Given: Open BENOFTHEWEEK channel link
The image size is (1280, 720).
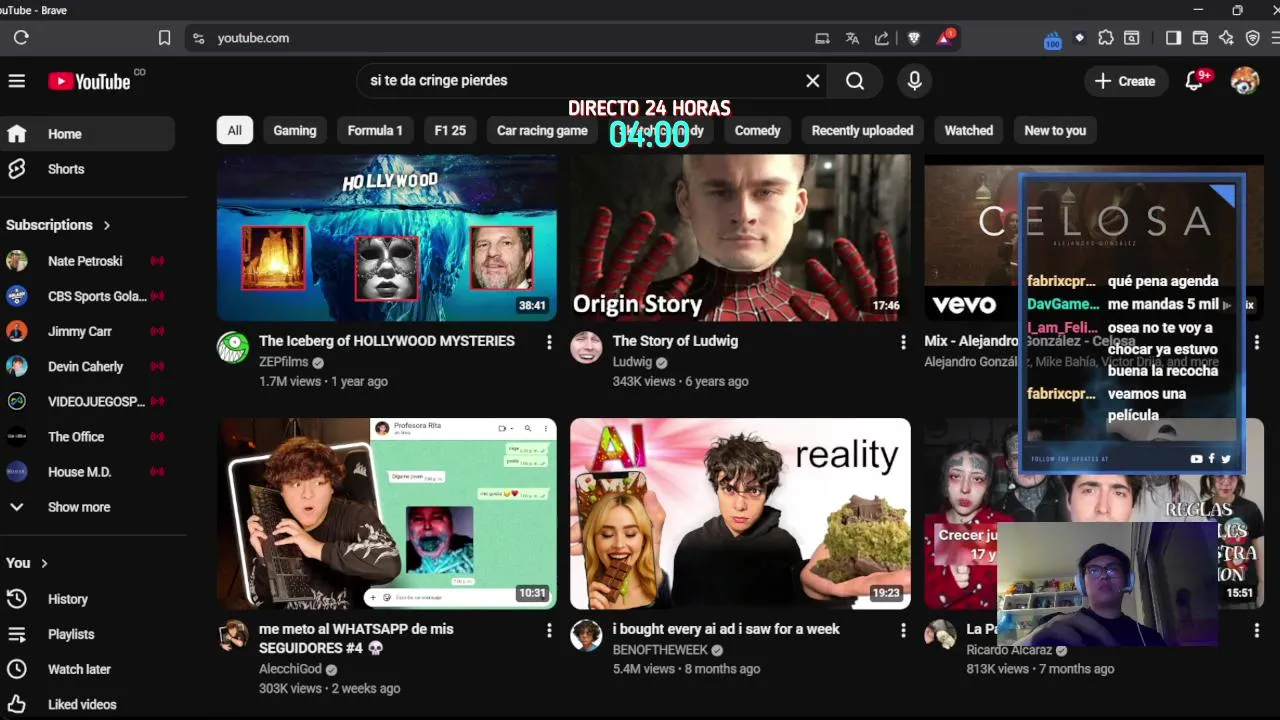Looking at the screenshot, I should (x=660, y=650).
